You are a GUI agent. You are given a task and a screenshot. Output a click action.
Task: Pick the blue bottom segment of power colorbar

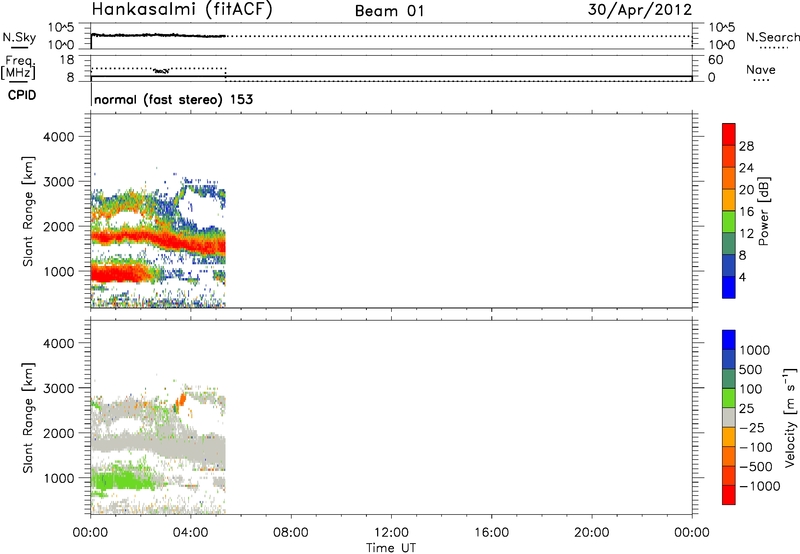point(729,287)
